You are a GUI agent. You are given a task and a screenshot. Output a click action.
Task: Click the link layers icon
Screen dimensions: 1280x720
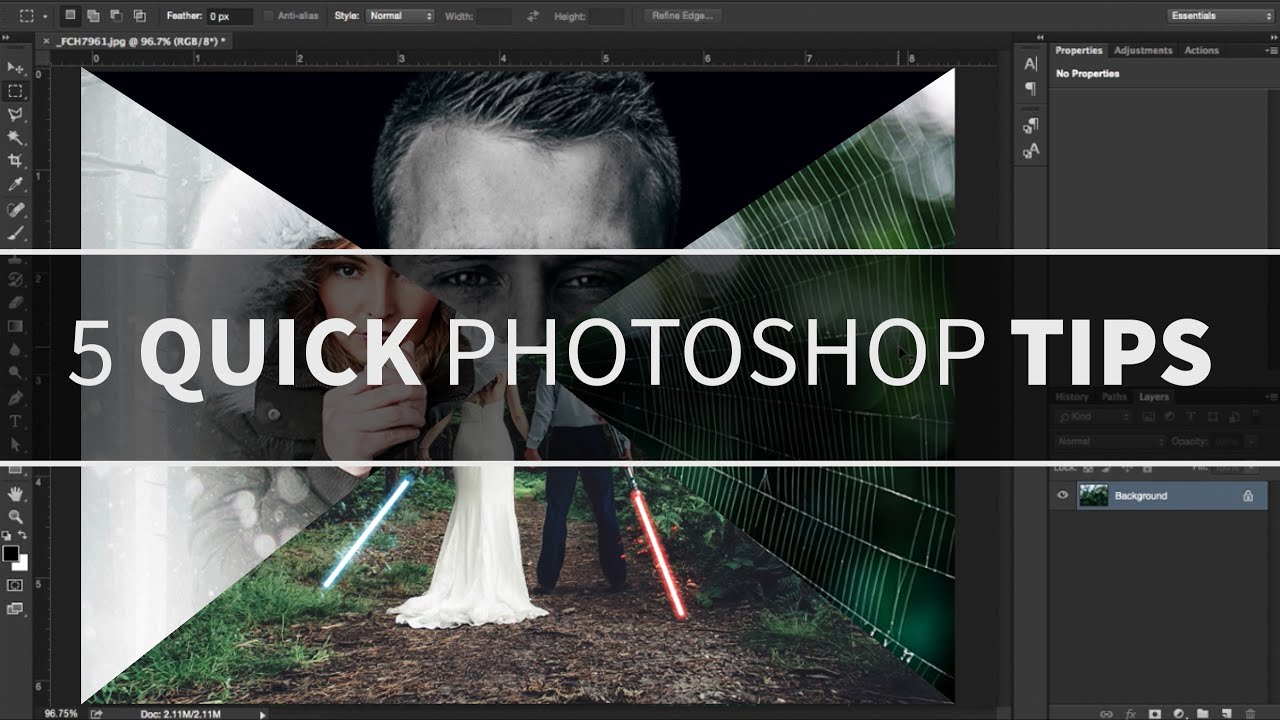pyautogui.click(x=1106, y=713)
